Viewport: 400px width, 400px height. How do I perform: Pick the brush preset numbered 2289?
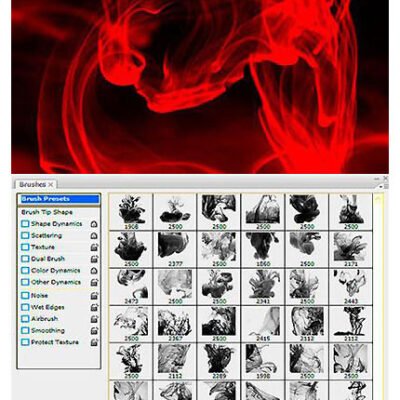click(219, 362)
